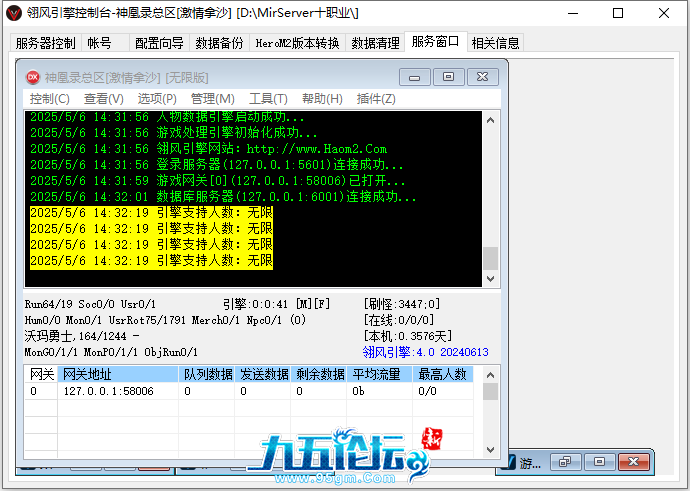Close the main 翎风引擎控制台 window
Screen dimensions: 690x491
(x=664, y=13)
